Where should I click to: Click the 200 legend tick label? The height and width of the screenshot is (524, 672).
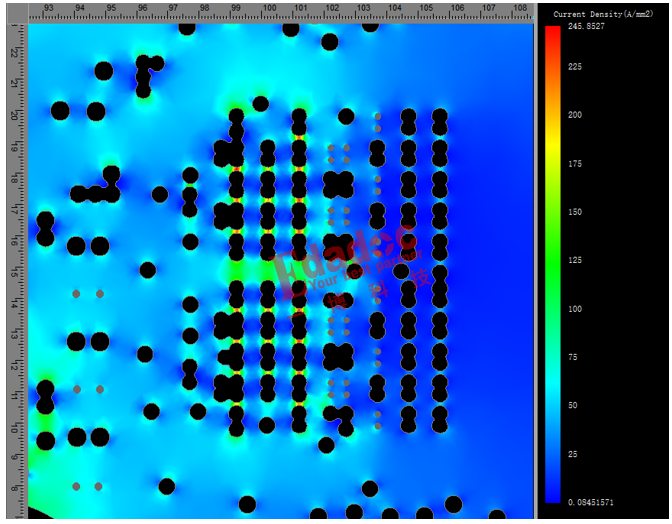coord(574,115)
